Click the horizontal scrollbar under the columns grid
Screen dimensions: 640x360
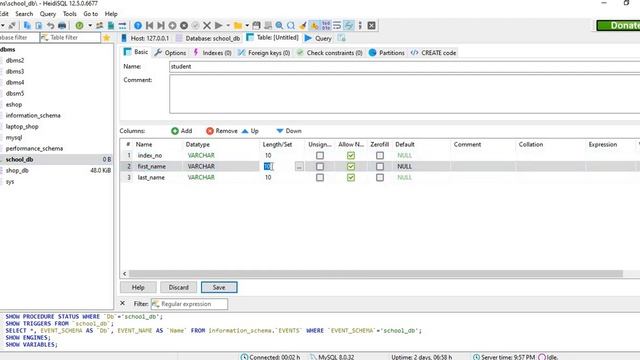coord(376,273)
